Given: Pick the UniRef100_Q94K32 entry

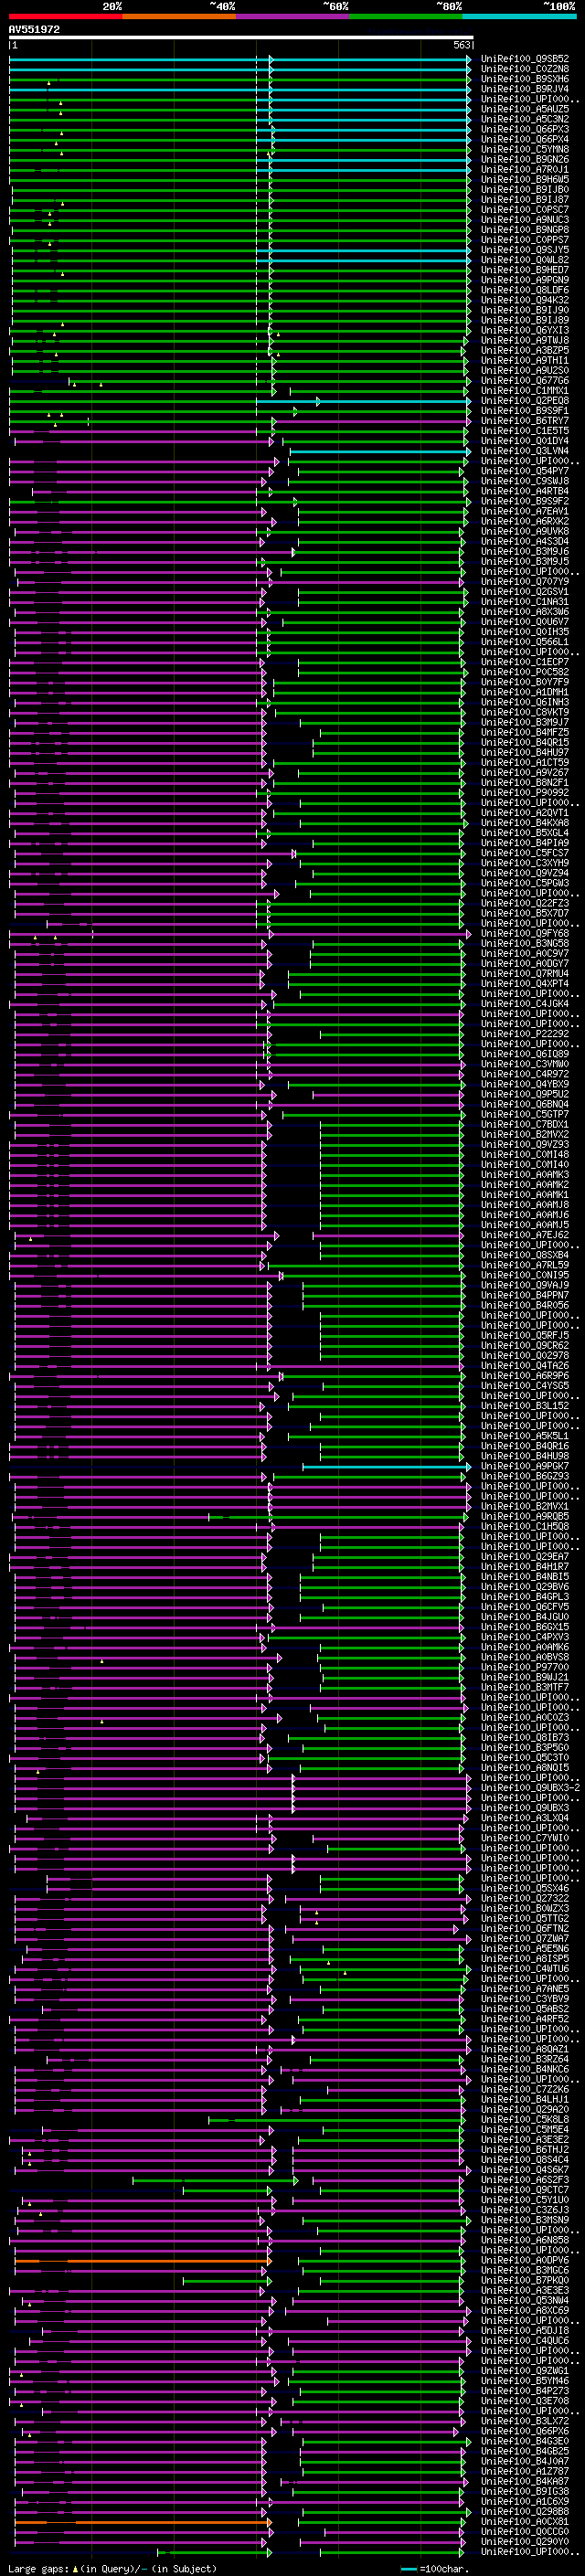Looking at the screenshot, I should pos(525,300).
